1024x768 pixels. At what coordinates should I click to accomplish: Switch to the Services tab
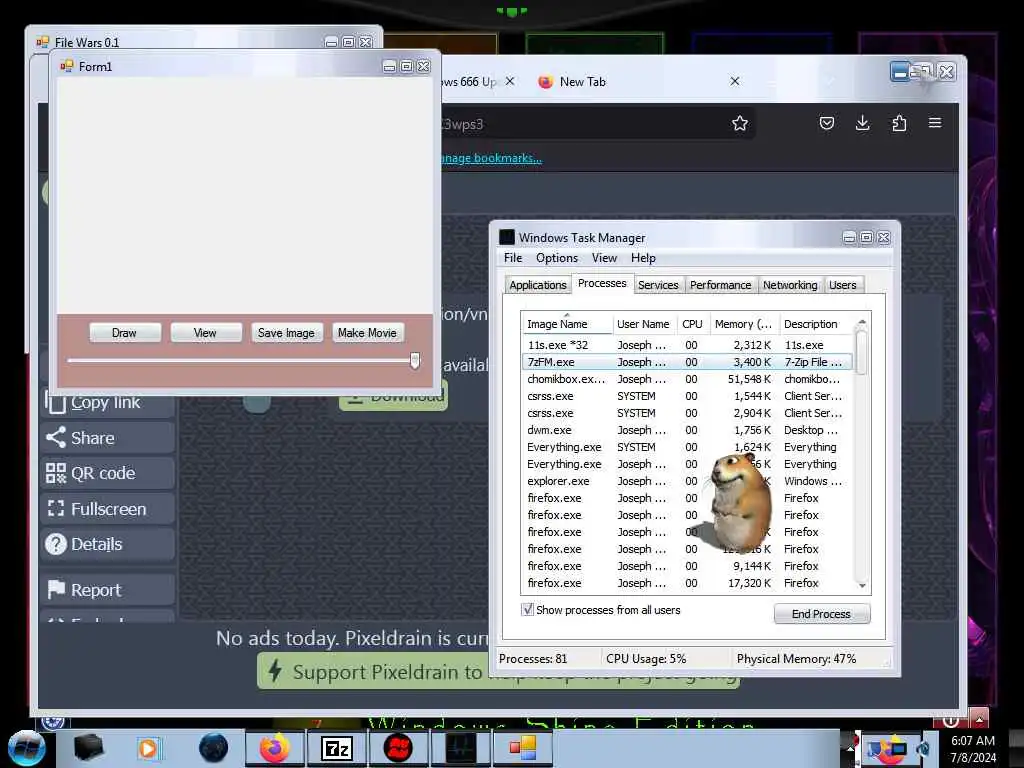pos(658,285)
